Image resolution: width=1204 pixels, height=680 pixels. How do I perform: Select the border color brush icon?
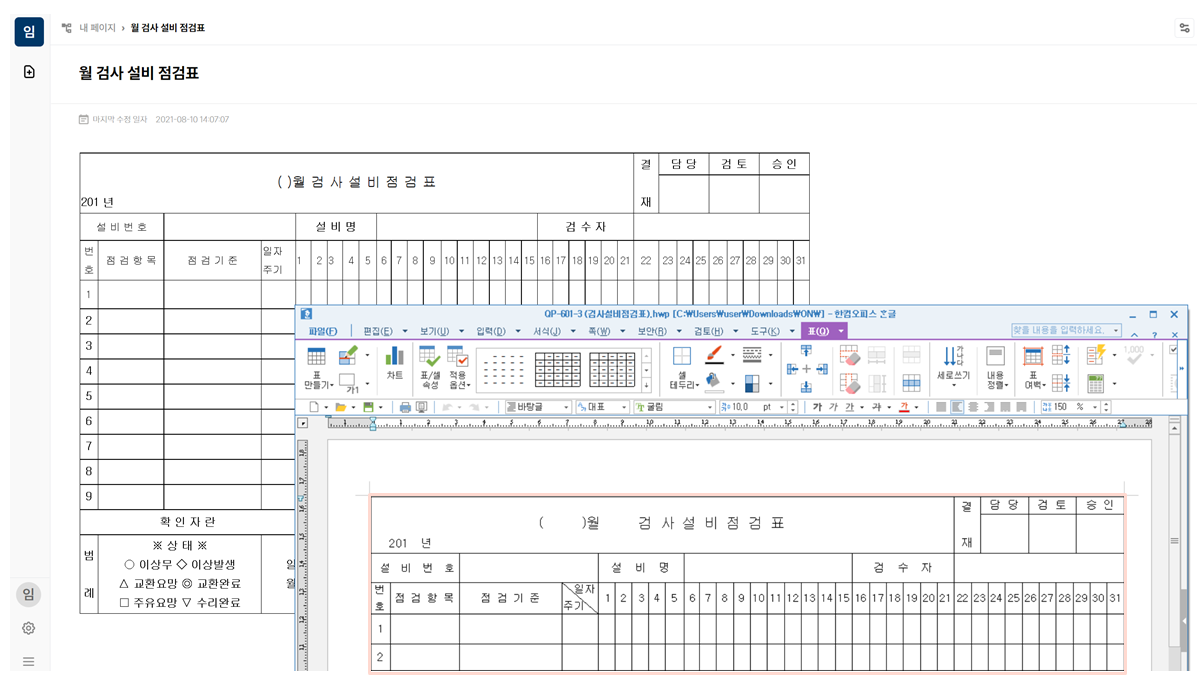coord(713,355)
